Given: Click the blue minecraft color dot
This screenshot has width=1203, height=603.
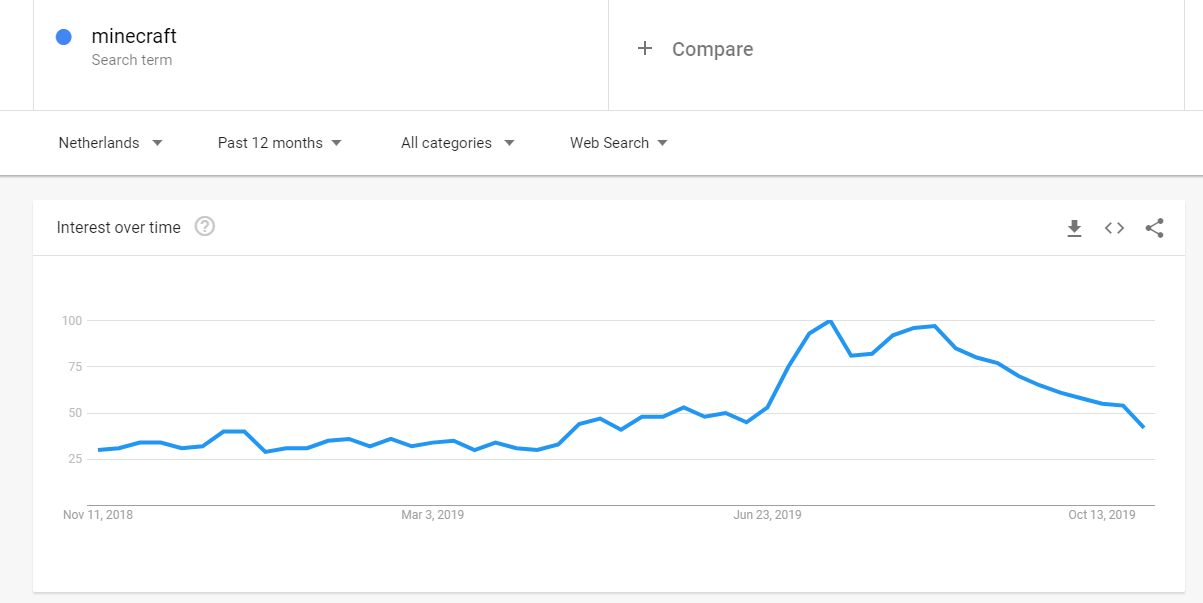Looking at the screenshot, I should tap(63, 37).
